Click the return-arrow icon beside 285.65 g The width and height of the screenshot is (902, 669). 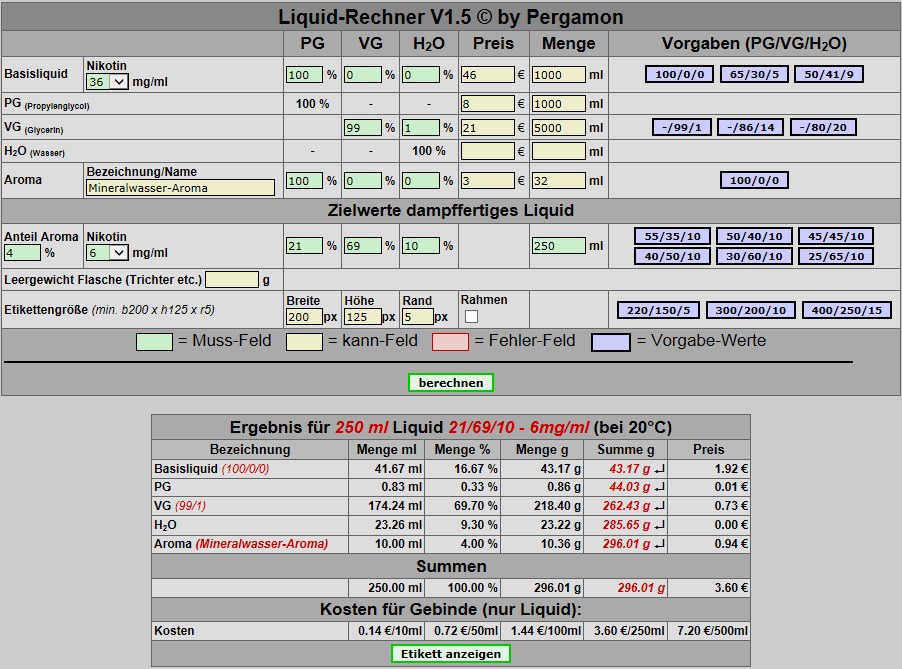pos(659,526)
